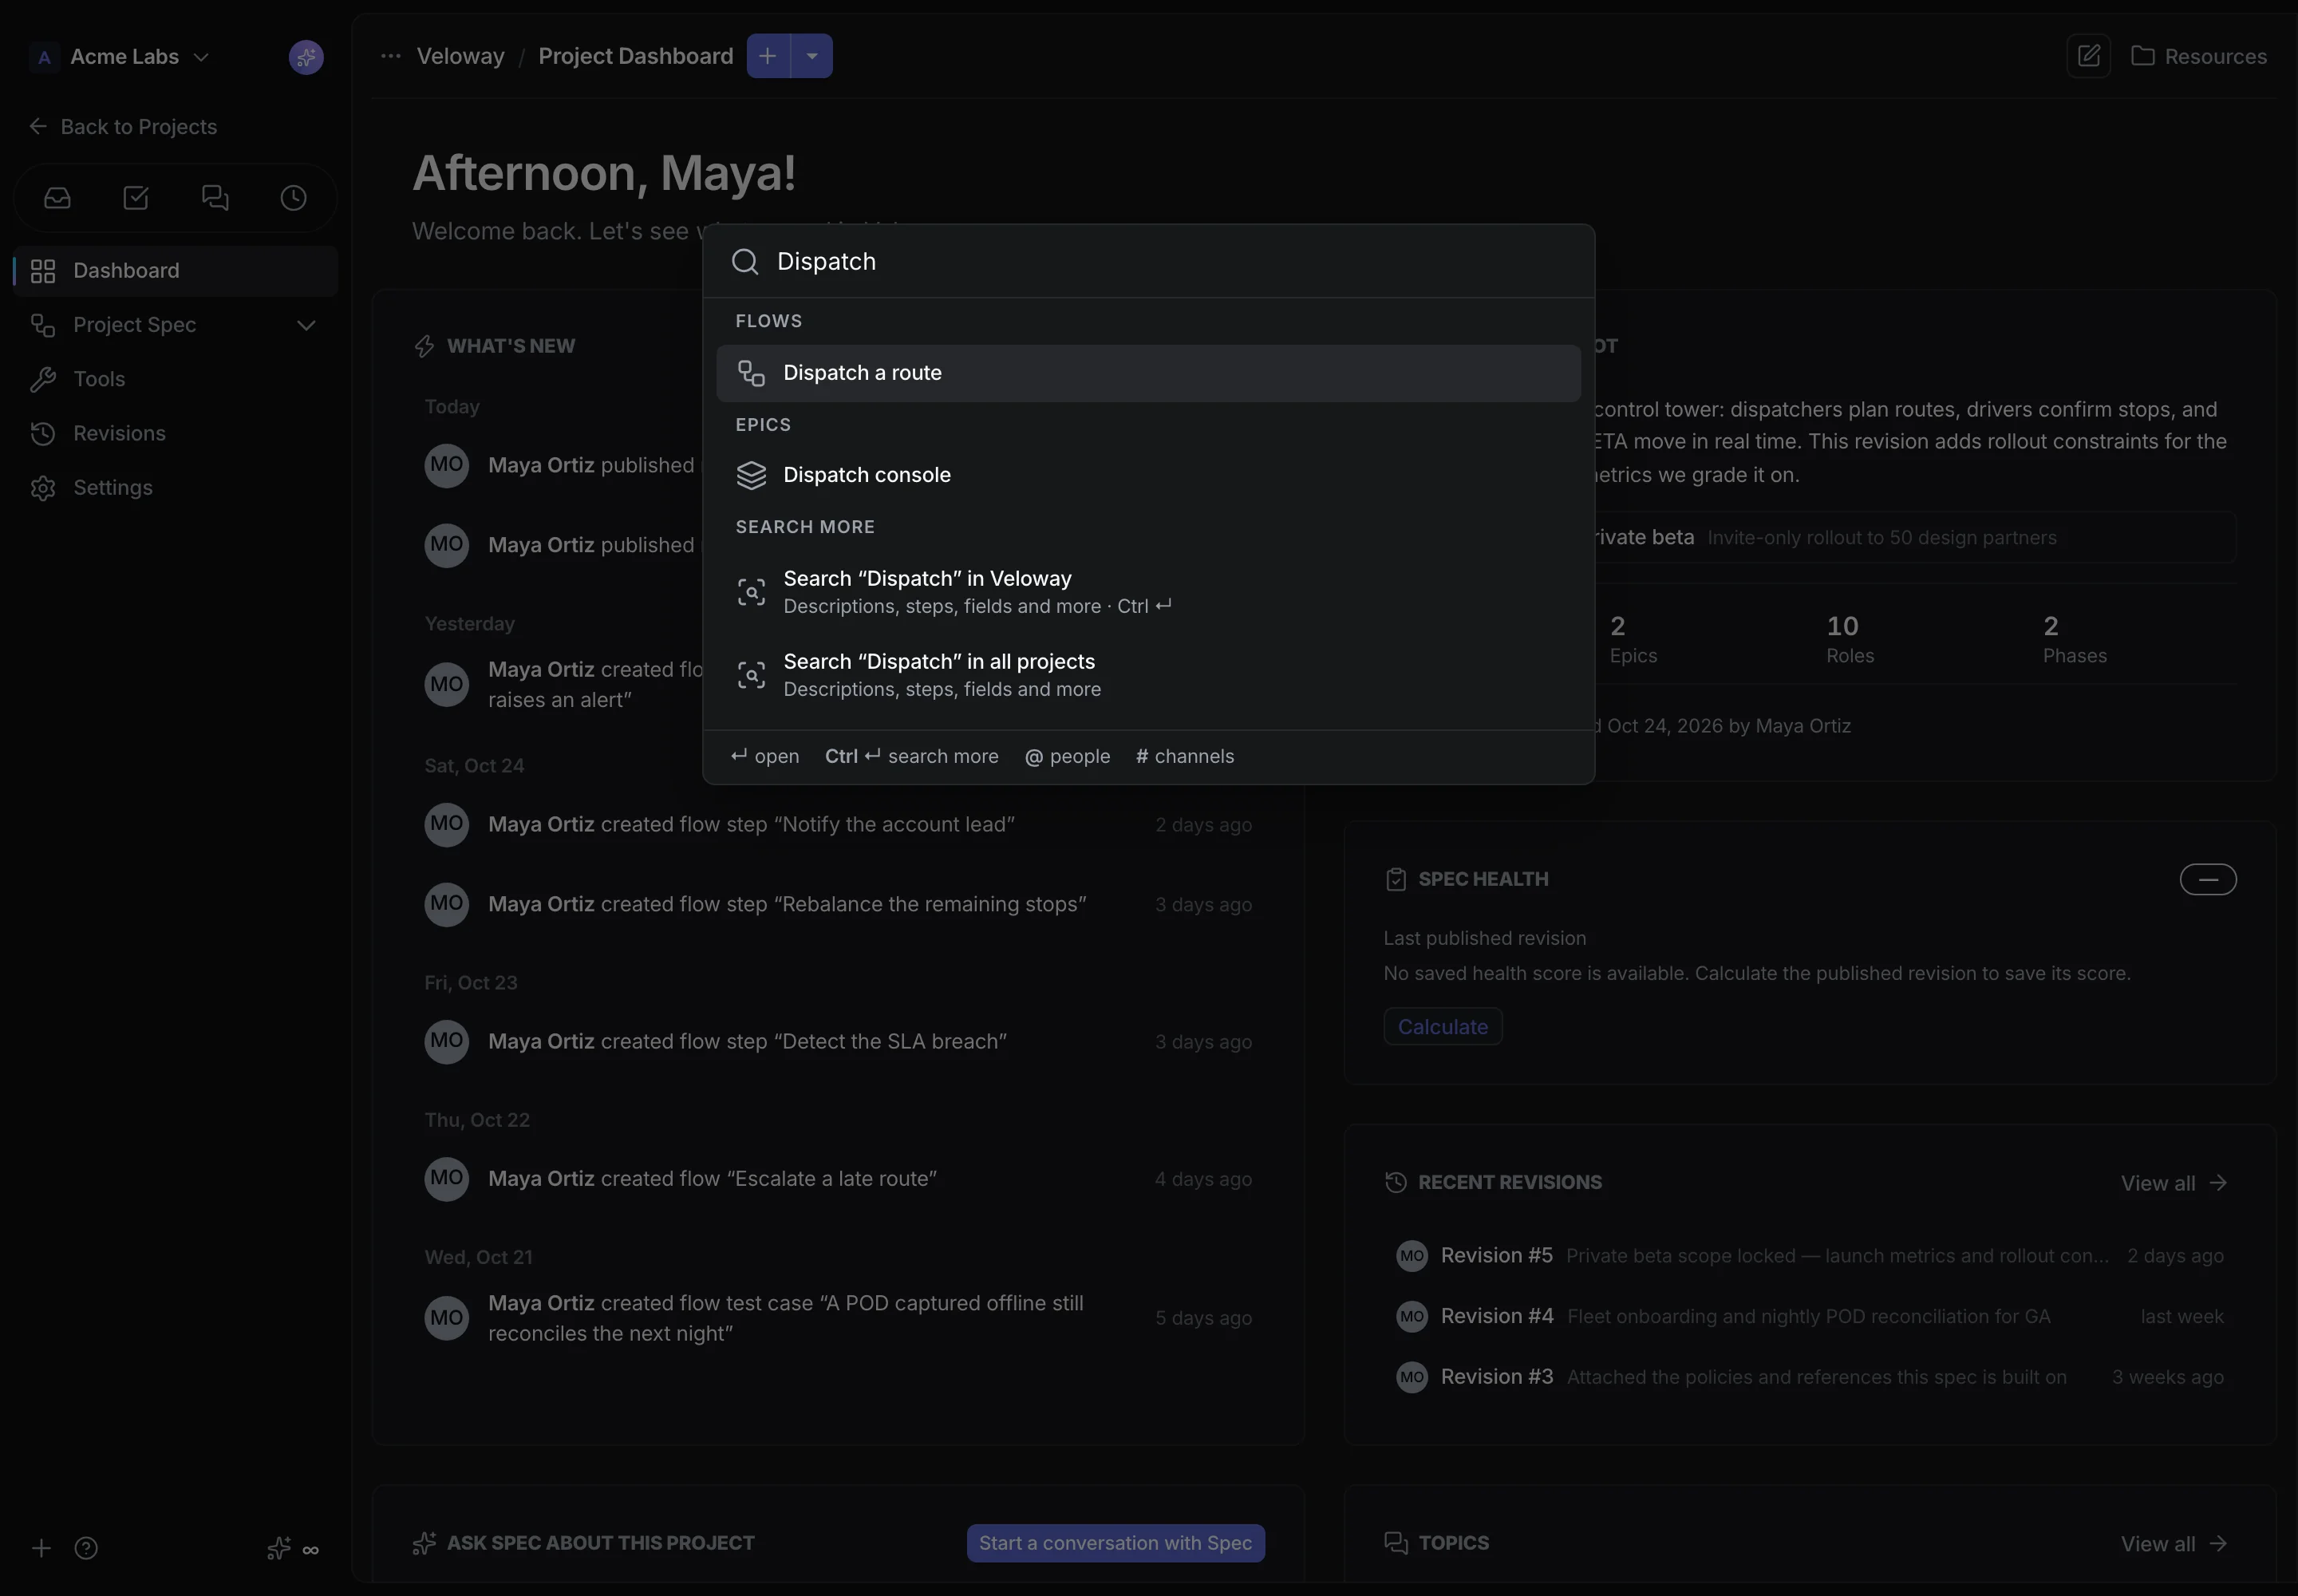This screenshot has height=1596, width=2298.
Task: Click the plus icon at sidebar bottom
Action: (41, 1548)
